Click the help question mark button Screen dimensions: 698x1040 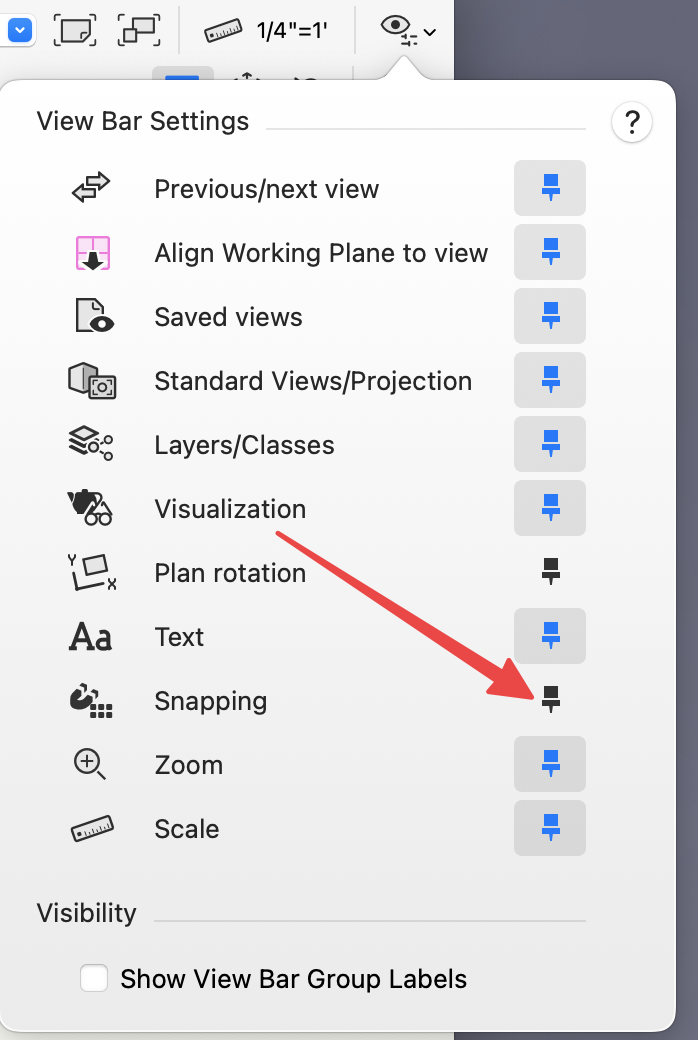pyautogui.click(x=632, y=121)
